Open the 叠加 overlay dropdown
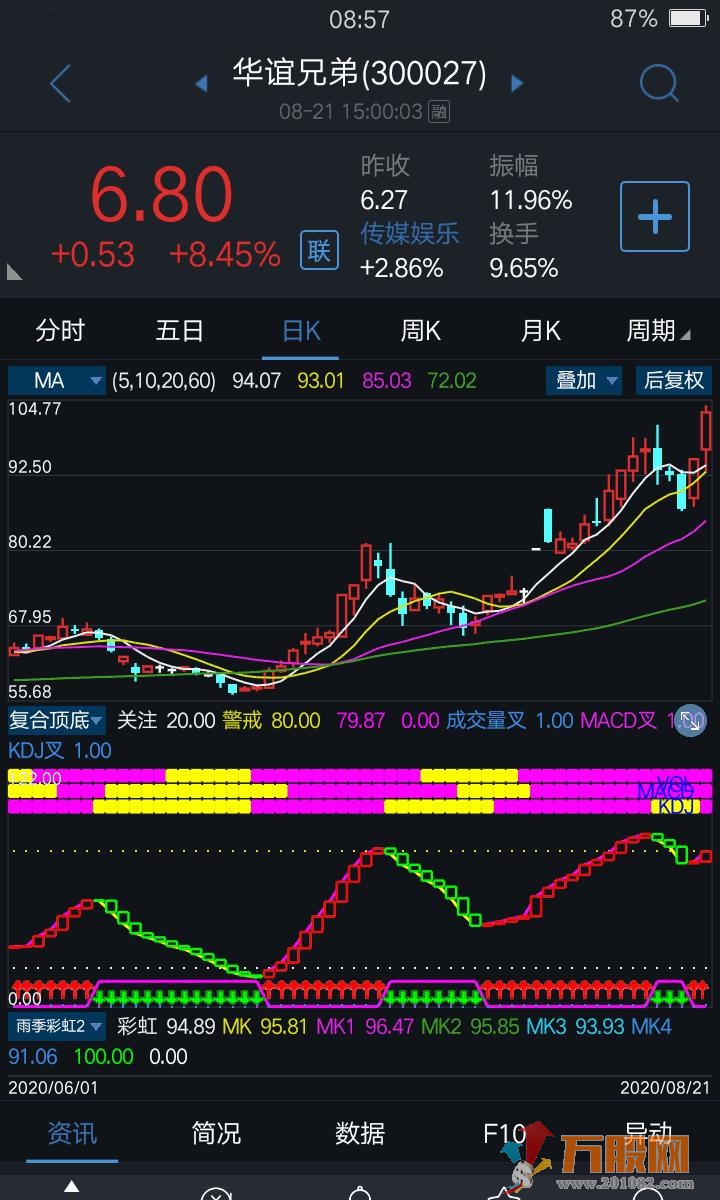The image size is (720, 1200). 584,380
